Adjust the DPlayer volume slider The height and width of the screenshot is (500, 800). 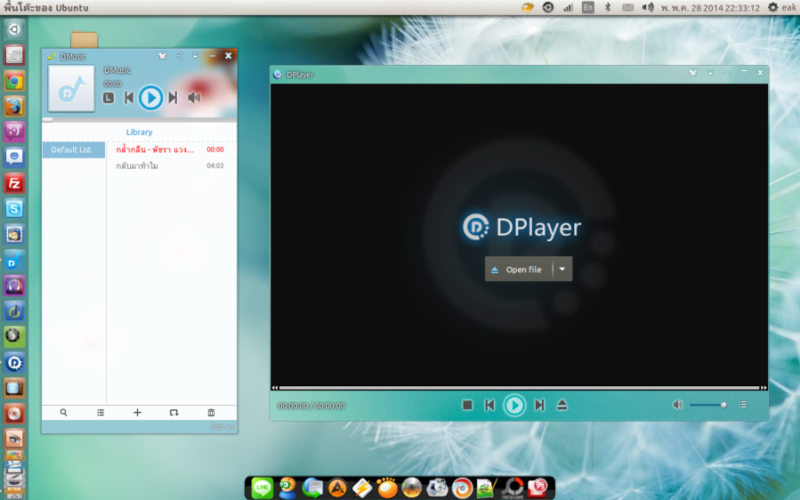pos(708,405)
